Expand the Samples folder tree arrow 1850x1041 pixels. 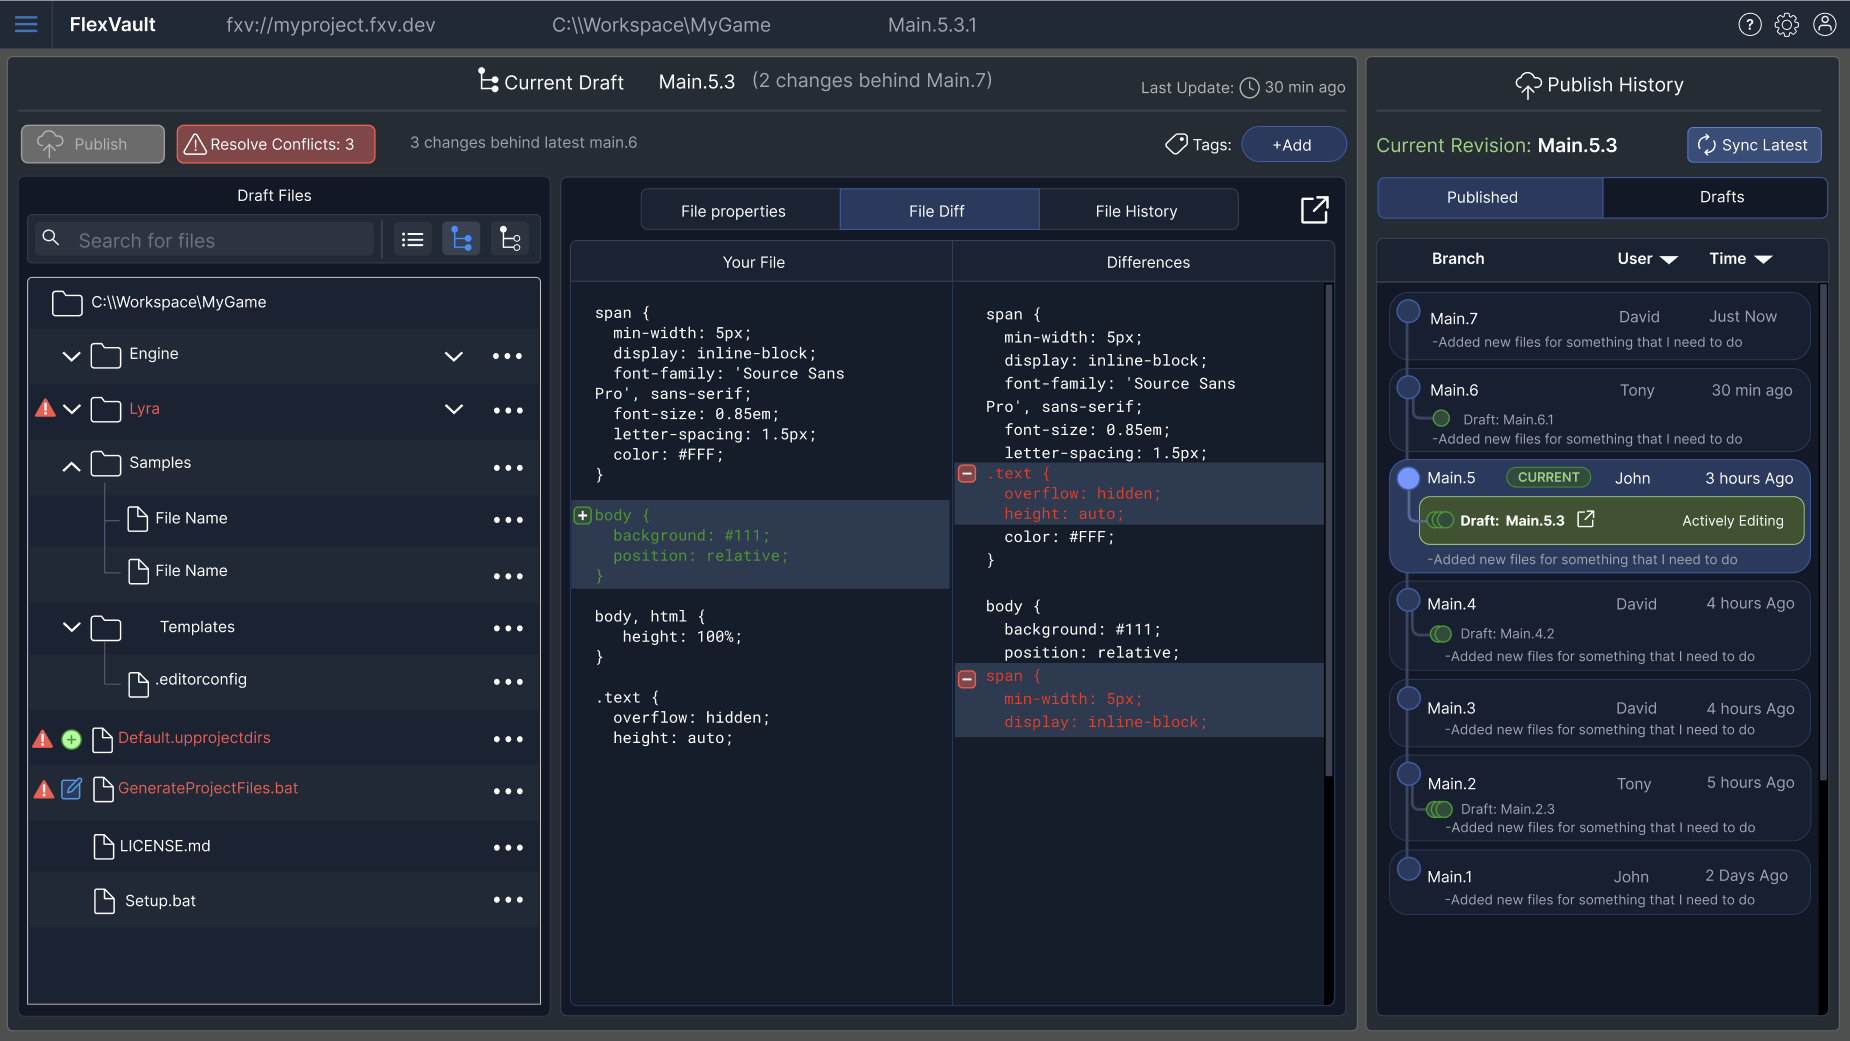point(71,465)
